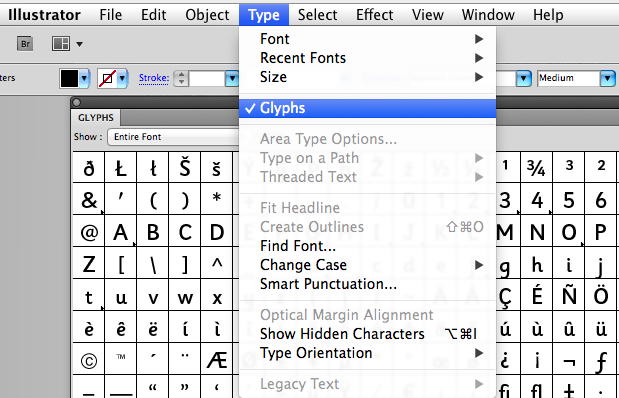Screen dimensions: 619x398
Task: Select the lowercase h glyph
Action: [x=537, y=263]
